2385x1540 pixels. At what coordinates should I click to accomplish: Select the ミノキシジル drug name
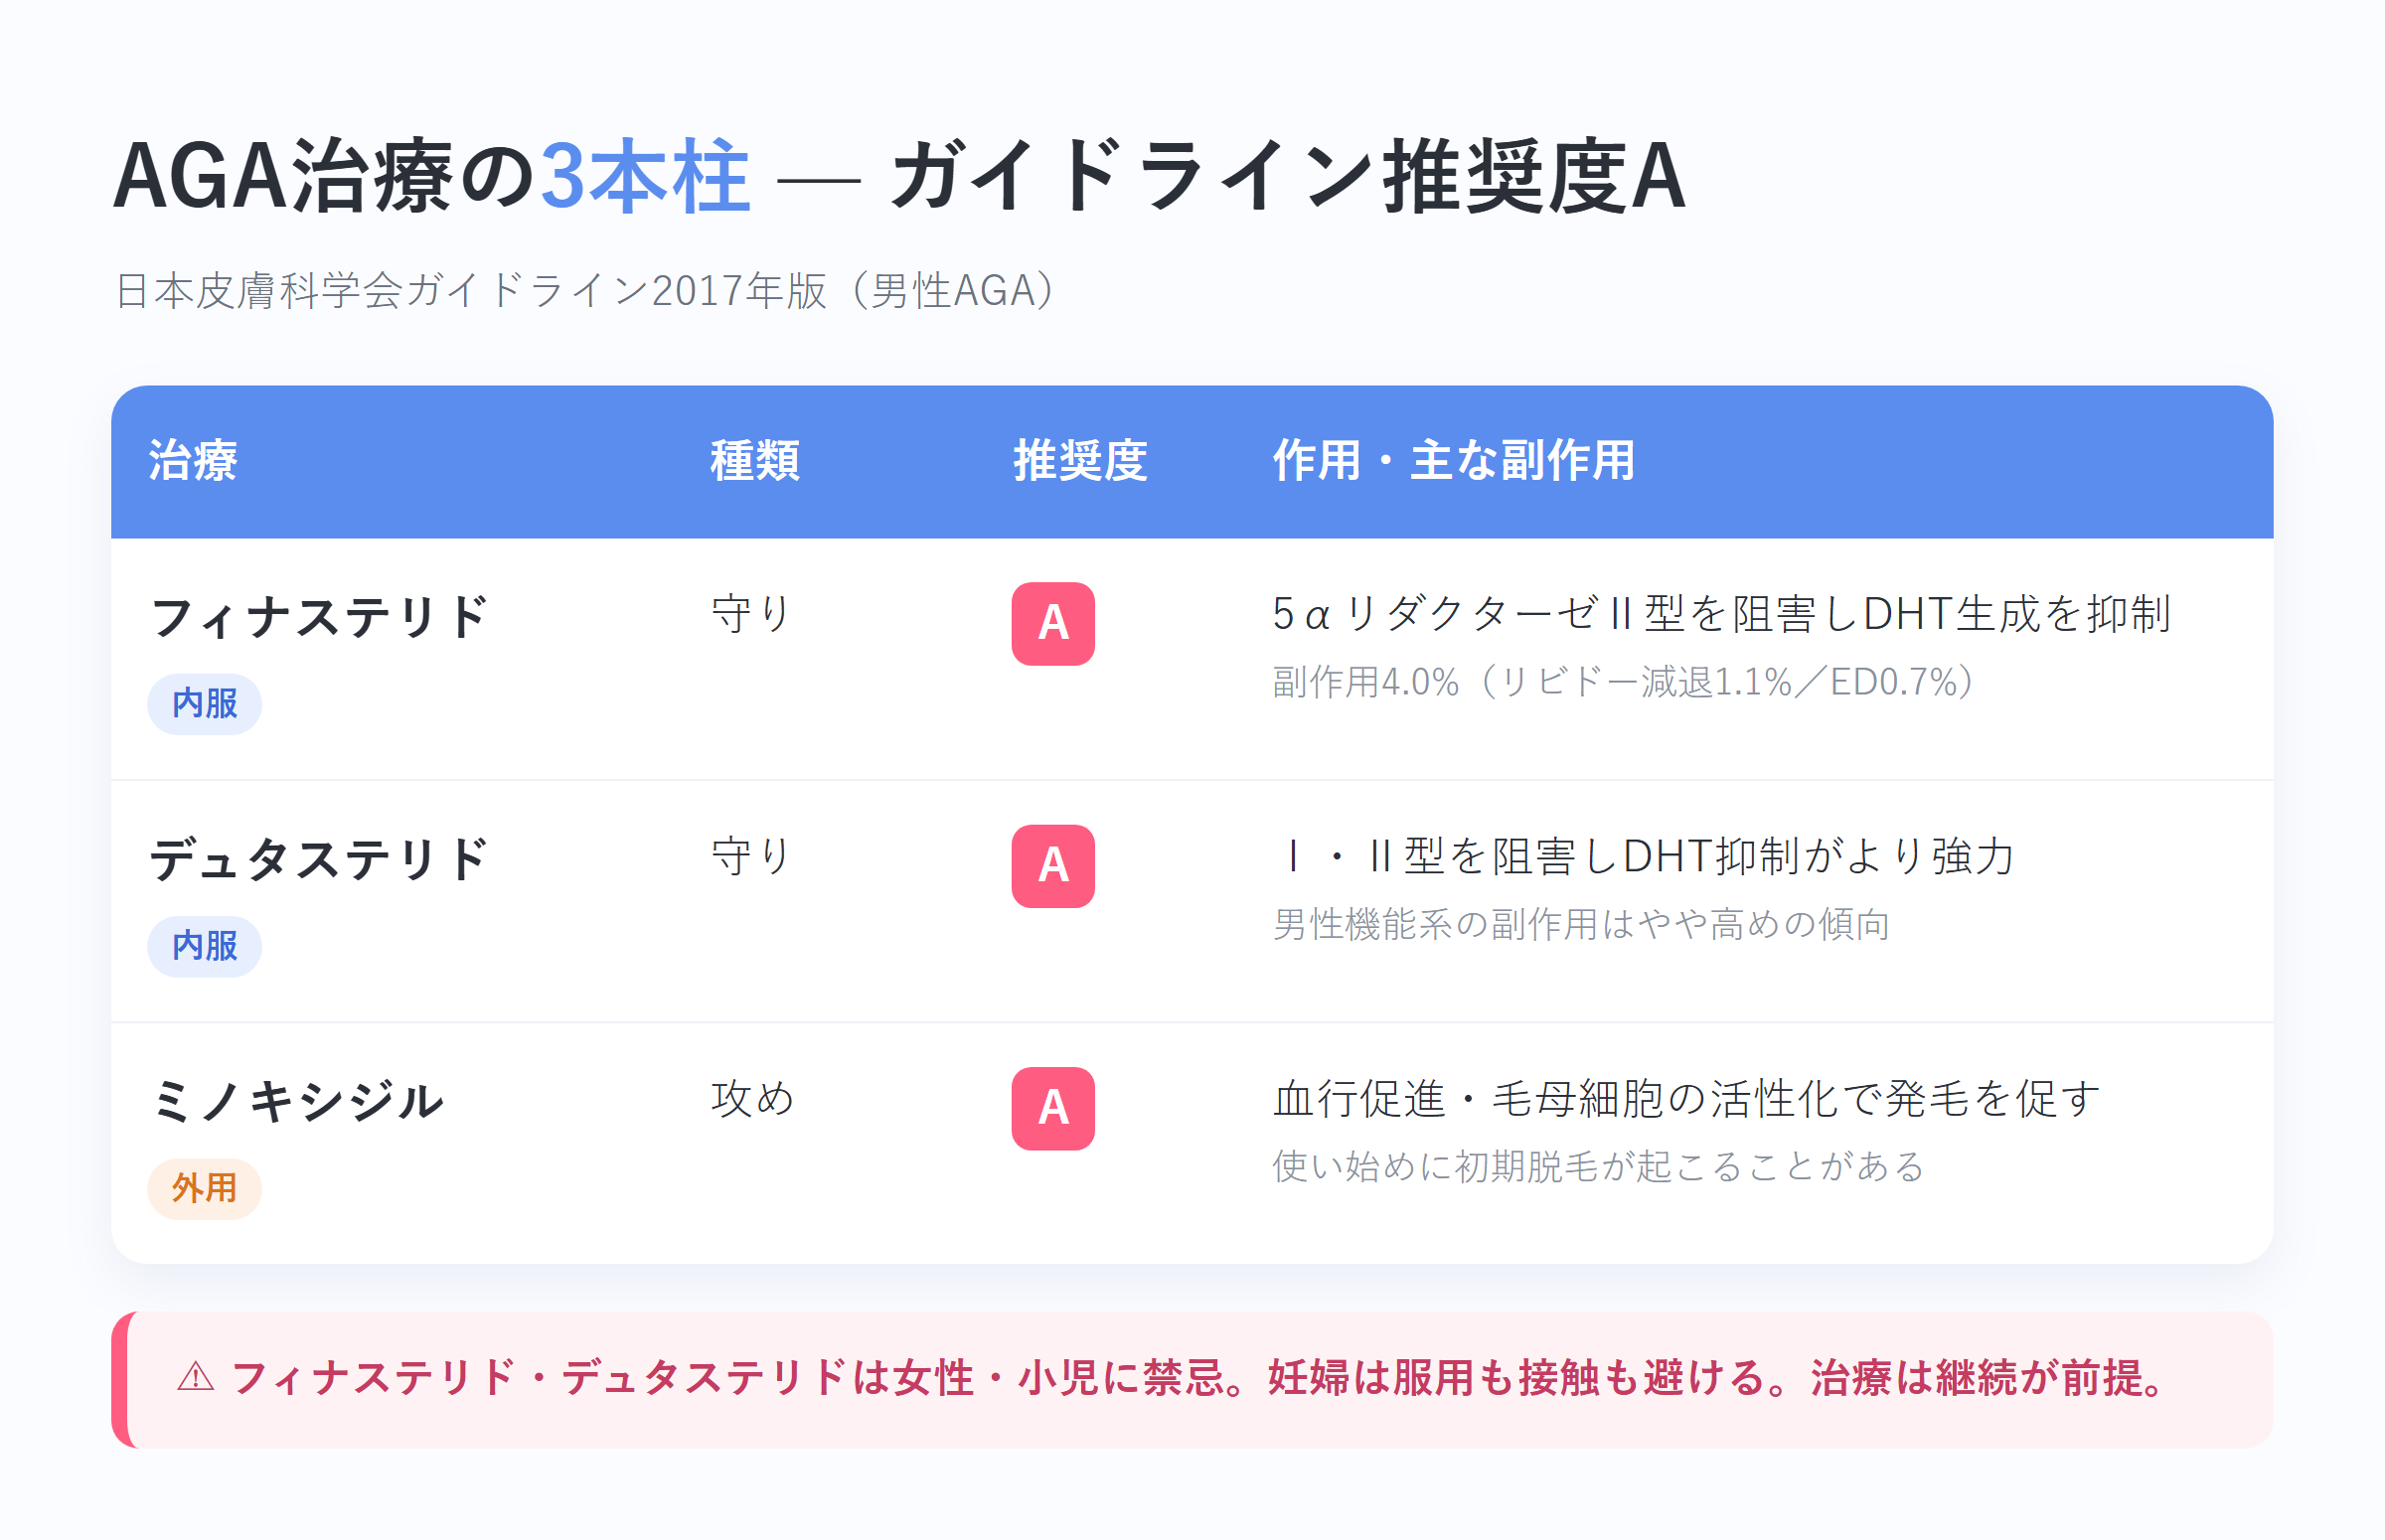point(297,1101)
